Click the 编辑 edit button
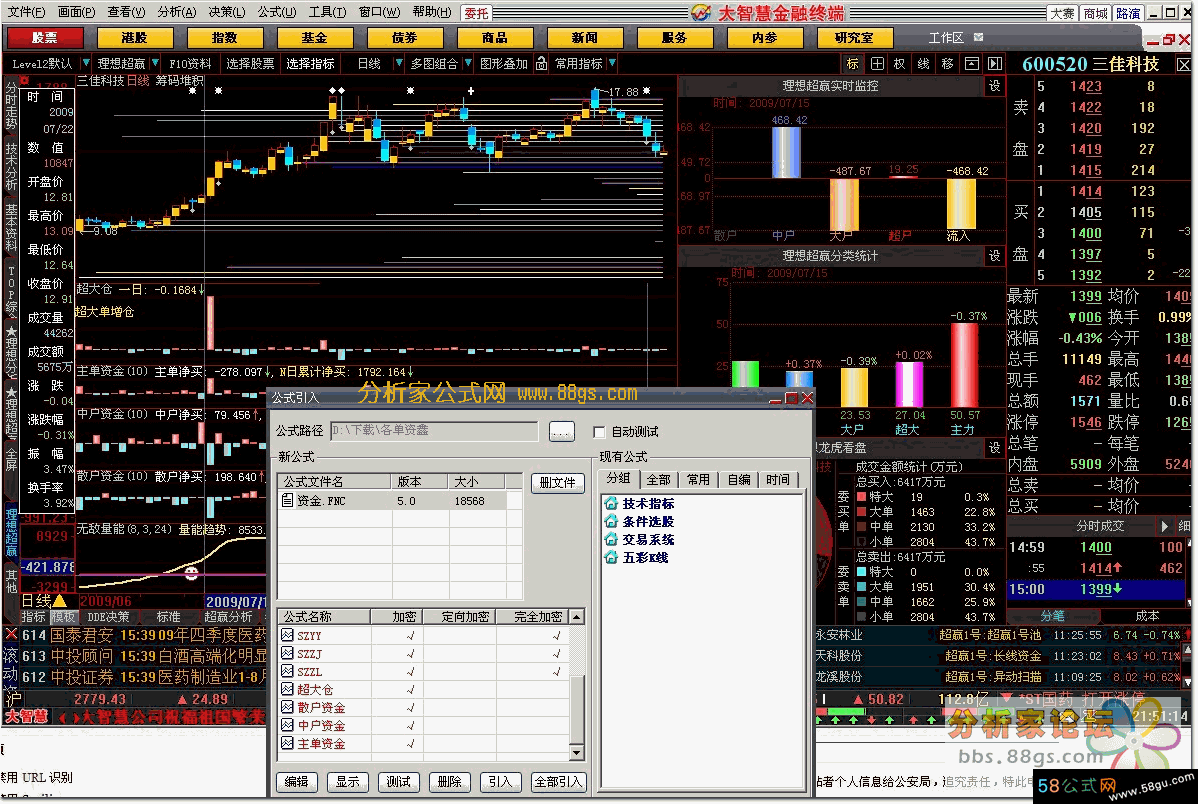The height and width of the screenshot is (804, 1198). point(296,782)
